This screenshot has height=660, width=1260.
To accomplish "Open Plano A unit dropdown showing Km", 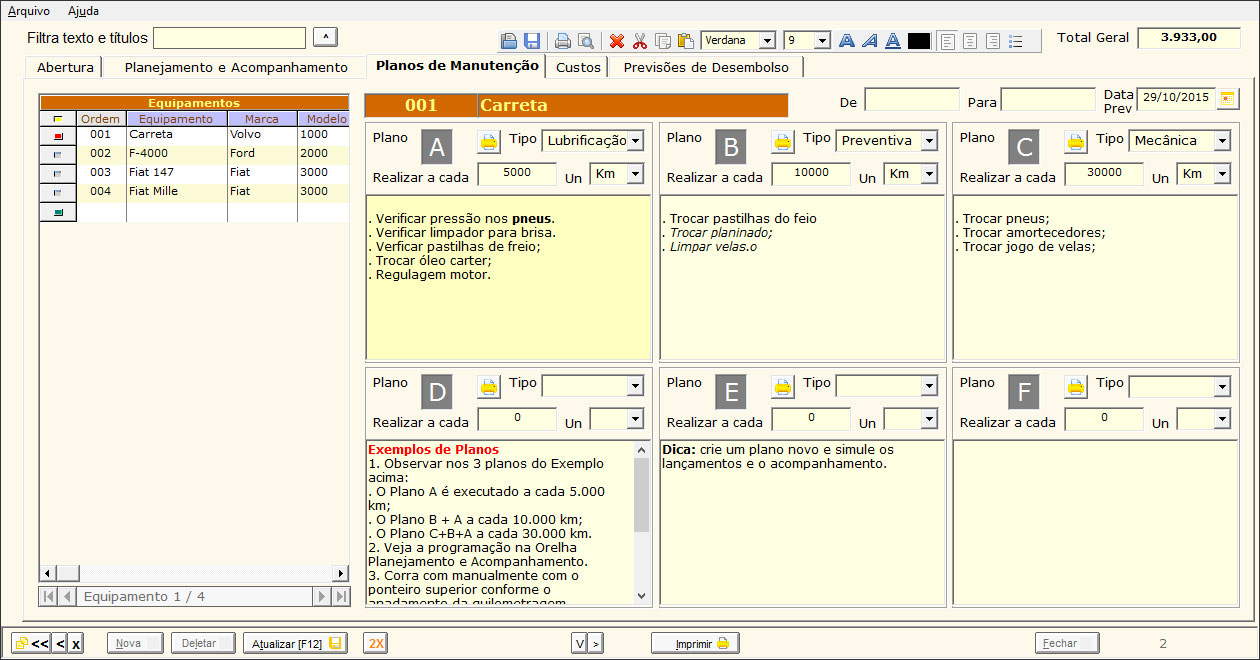I will click(x=635, y=174).
